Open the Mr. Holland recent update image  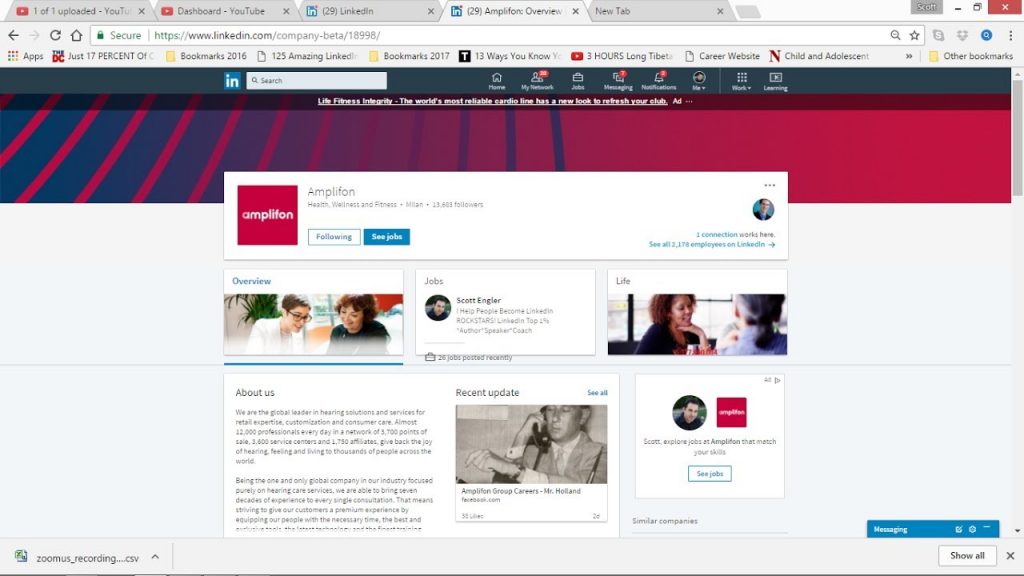(x=531, y=444)
